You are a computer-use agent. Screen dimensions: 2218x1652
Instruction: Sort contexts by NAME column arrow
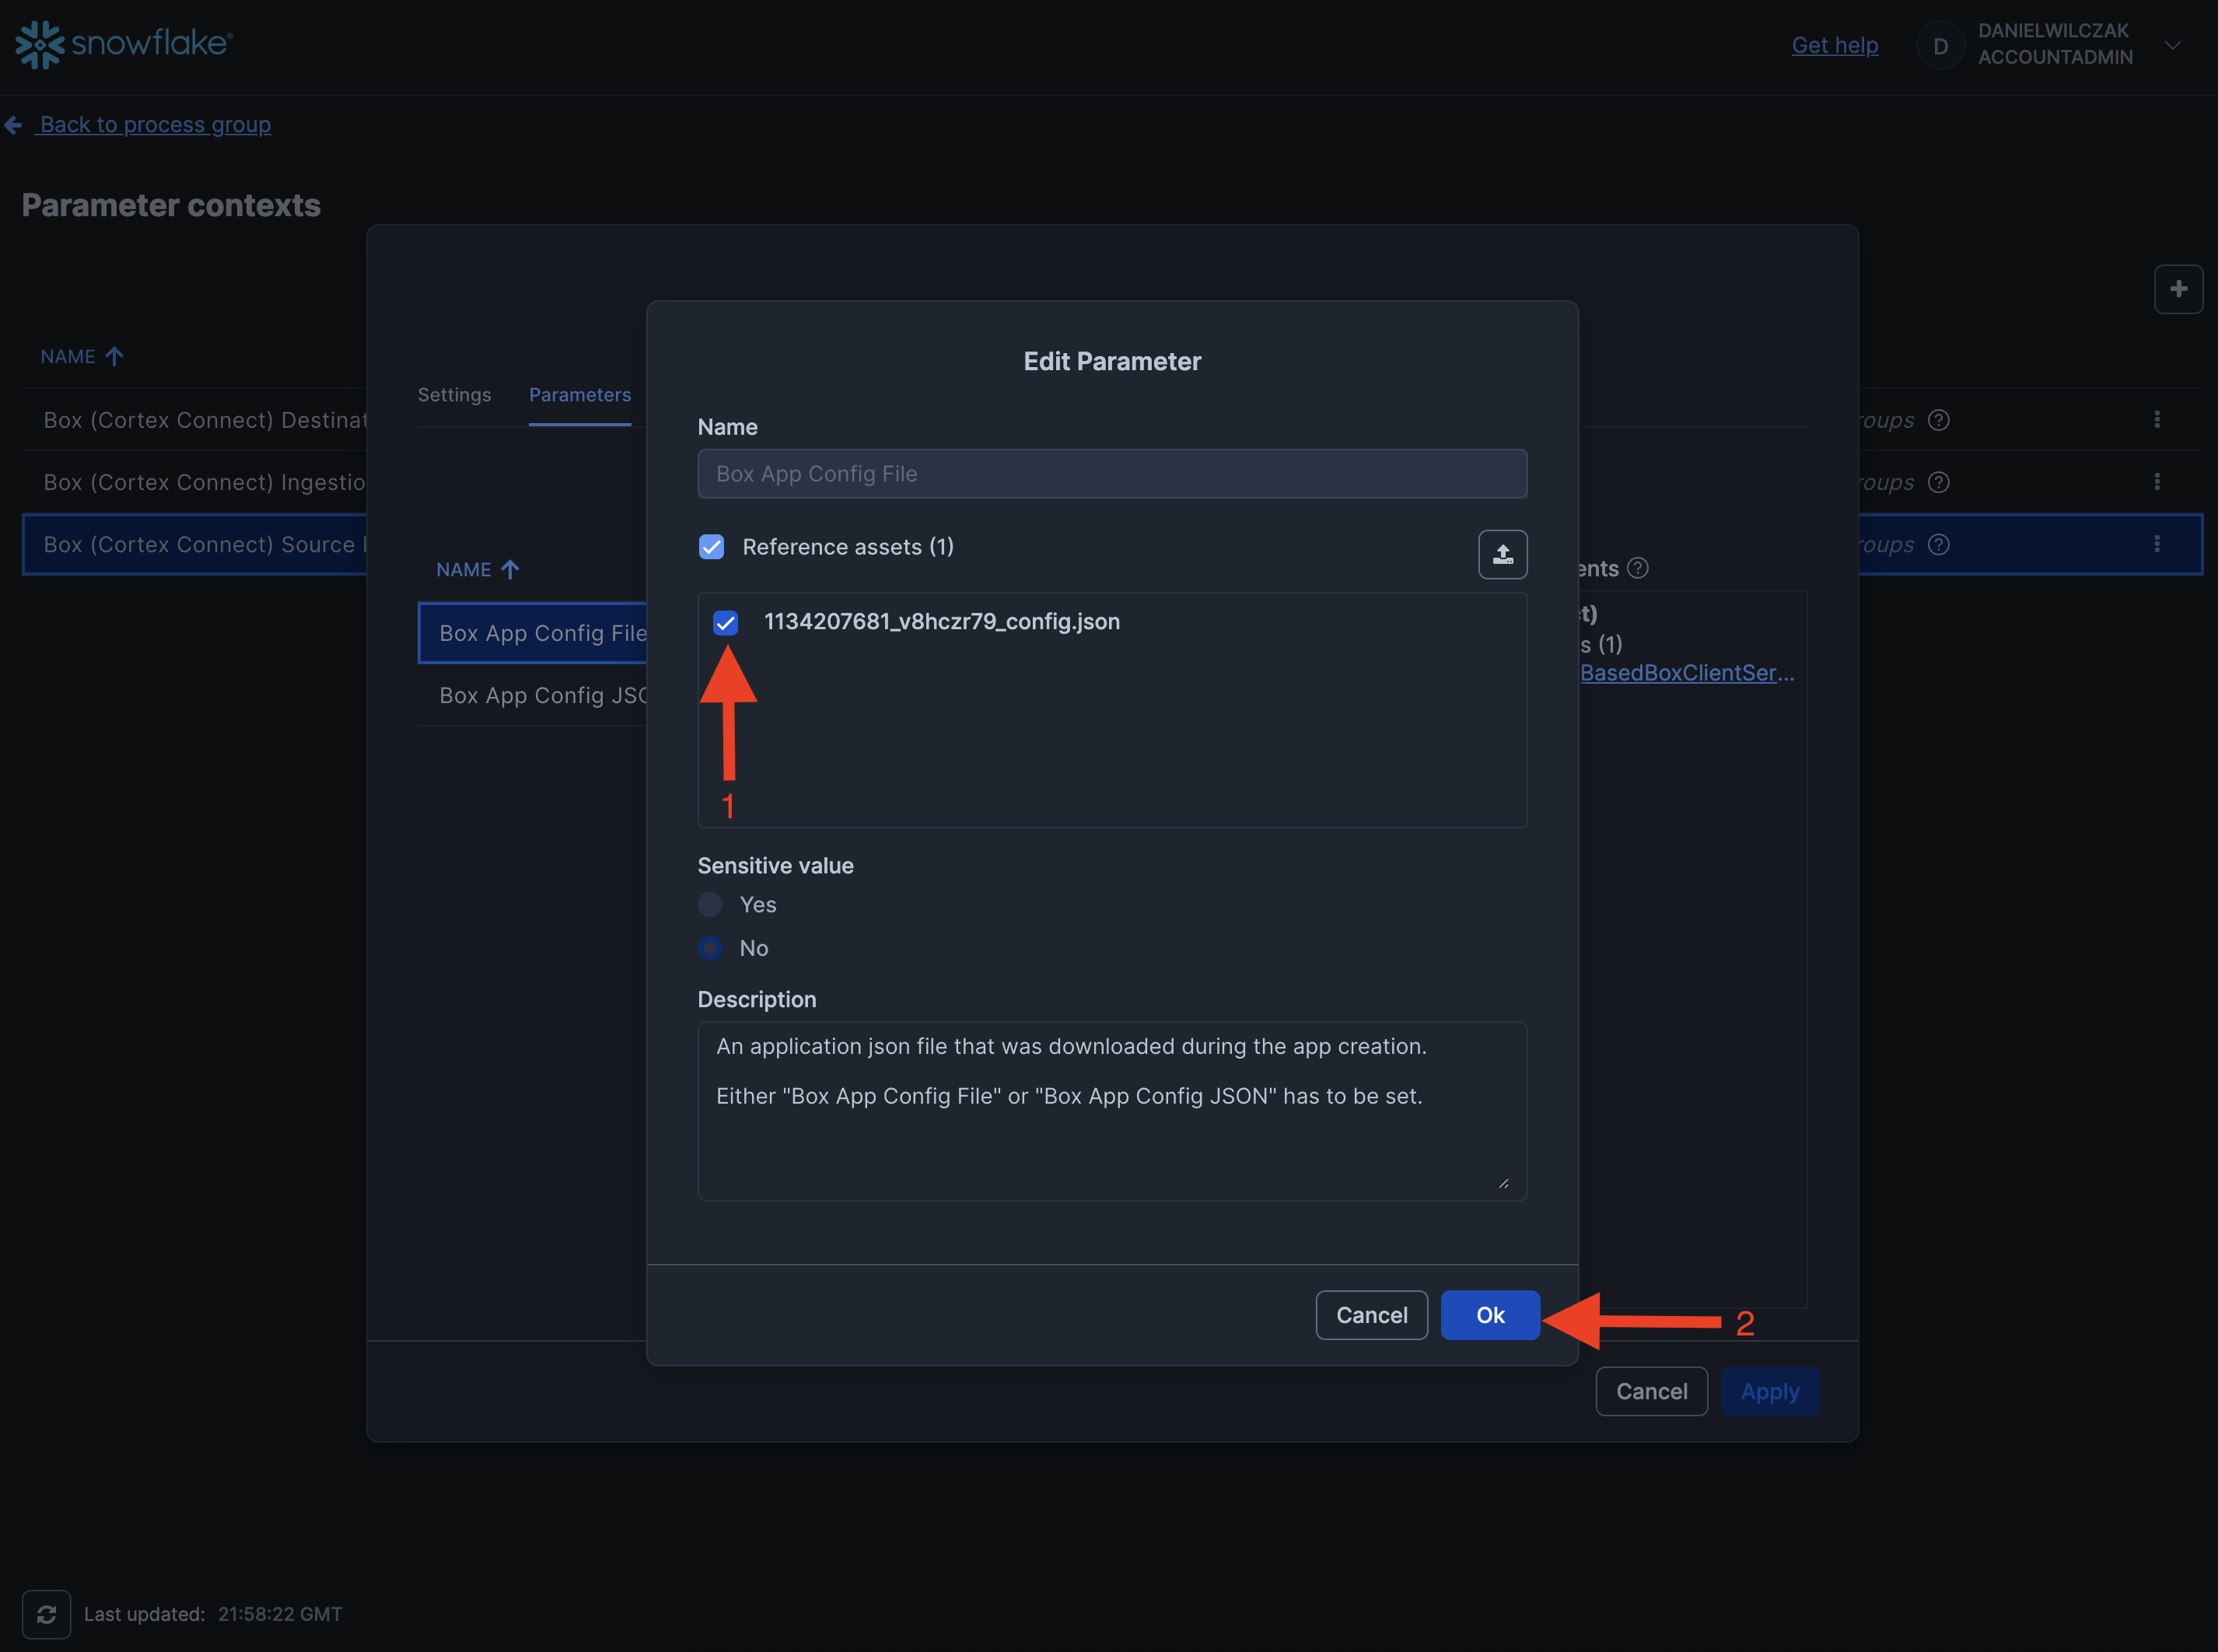coord(114,357)
